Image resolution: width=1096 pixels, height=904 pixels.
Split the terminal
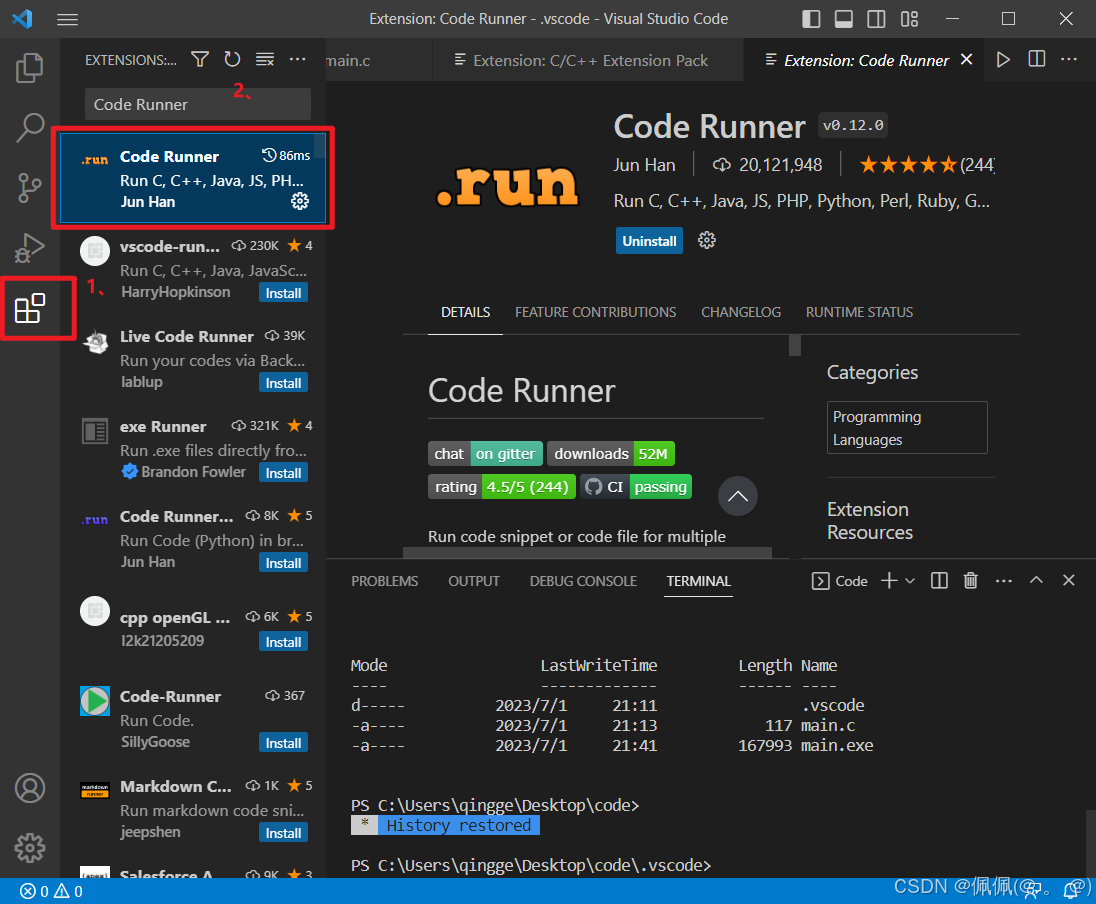(x=939, y=580)
